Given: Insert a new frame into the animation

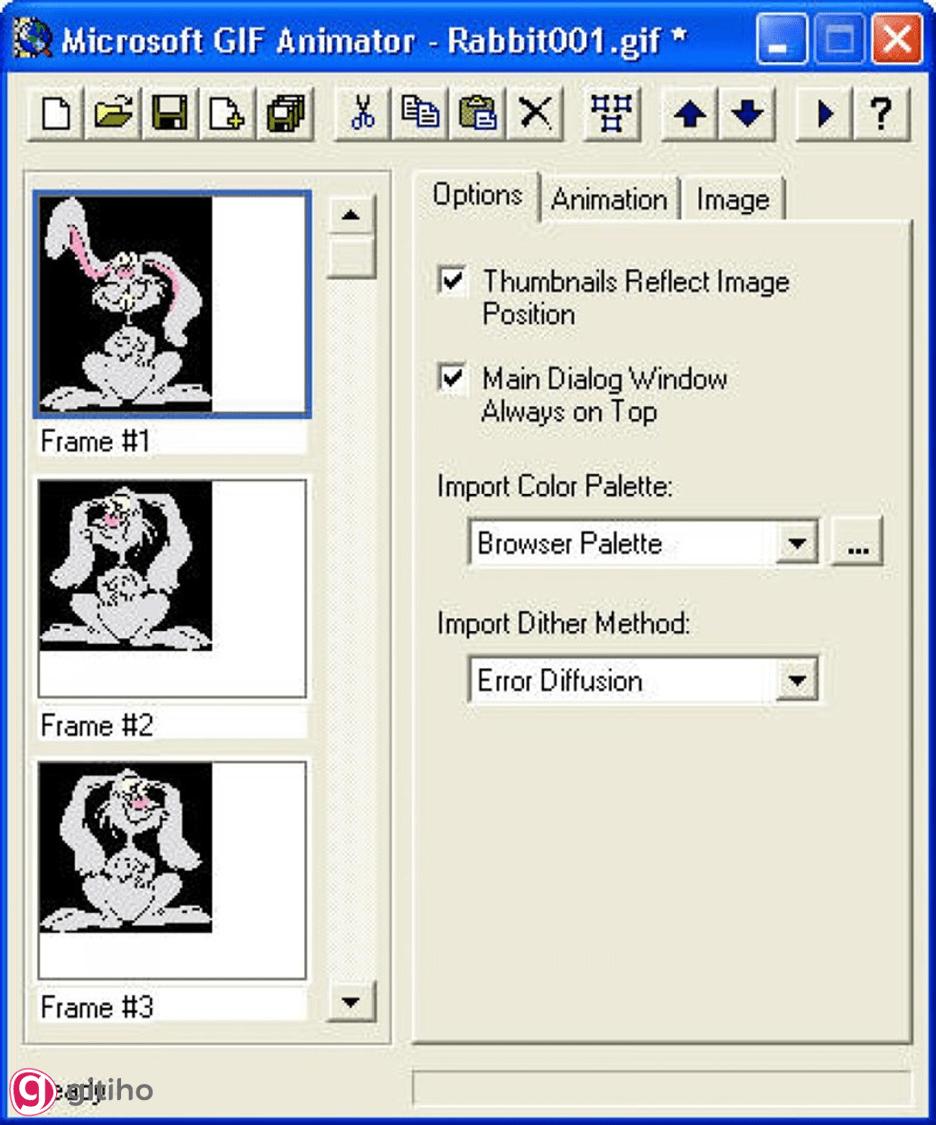Looking at the screenshot, I should 228,113.
